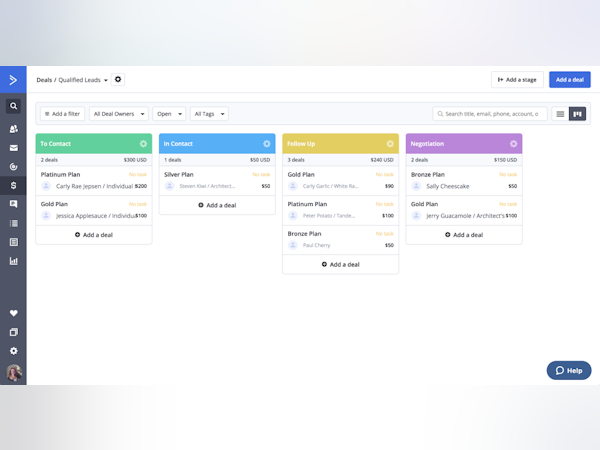Add a deal in Follow Up column
600x450 pixels.
tap(341, 264)
